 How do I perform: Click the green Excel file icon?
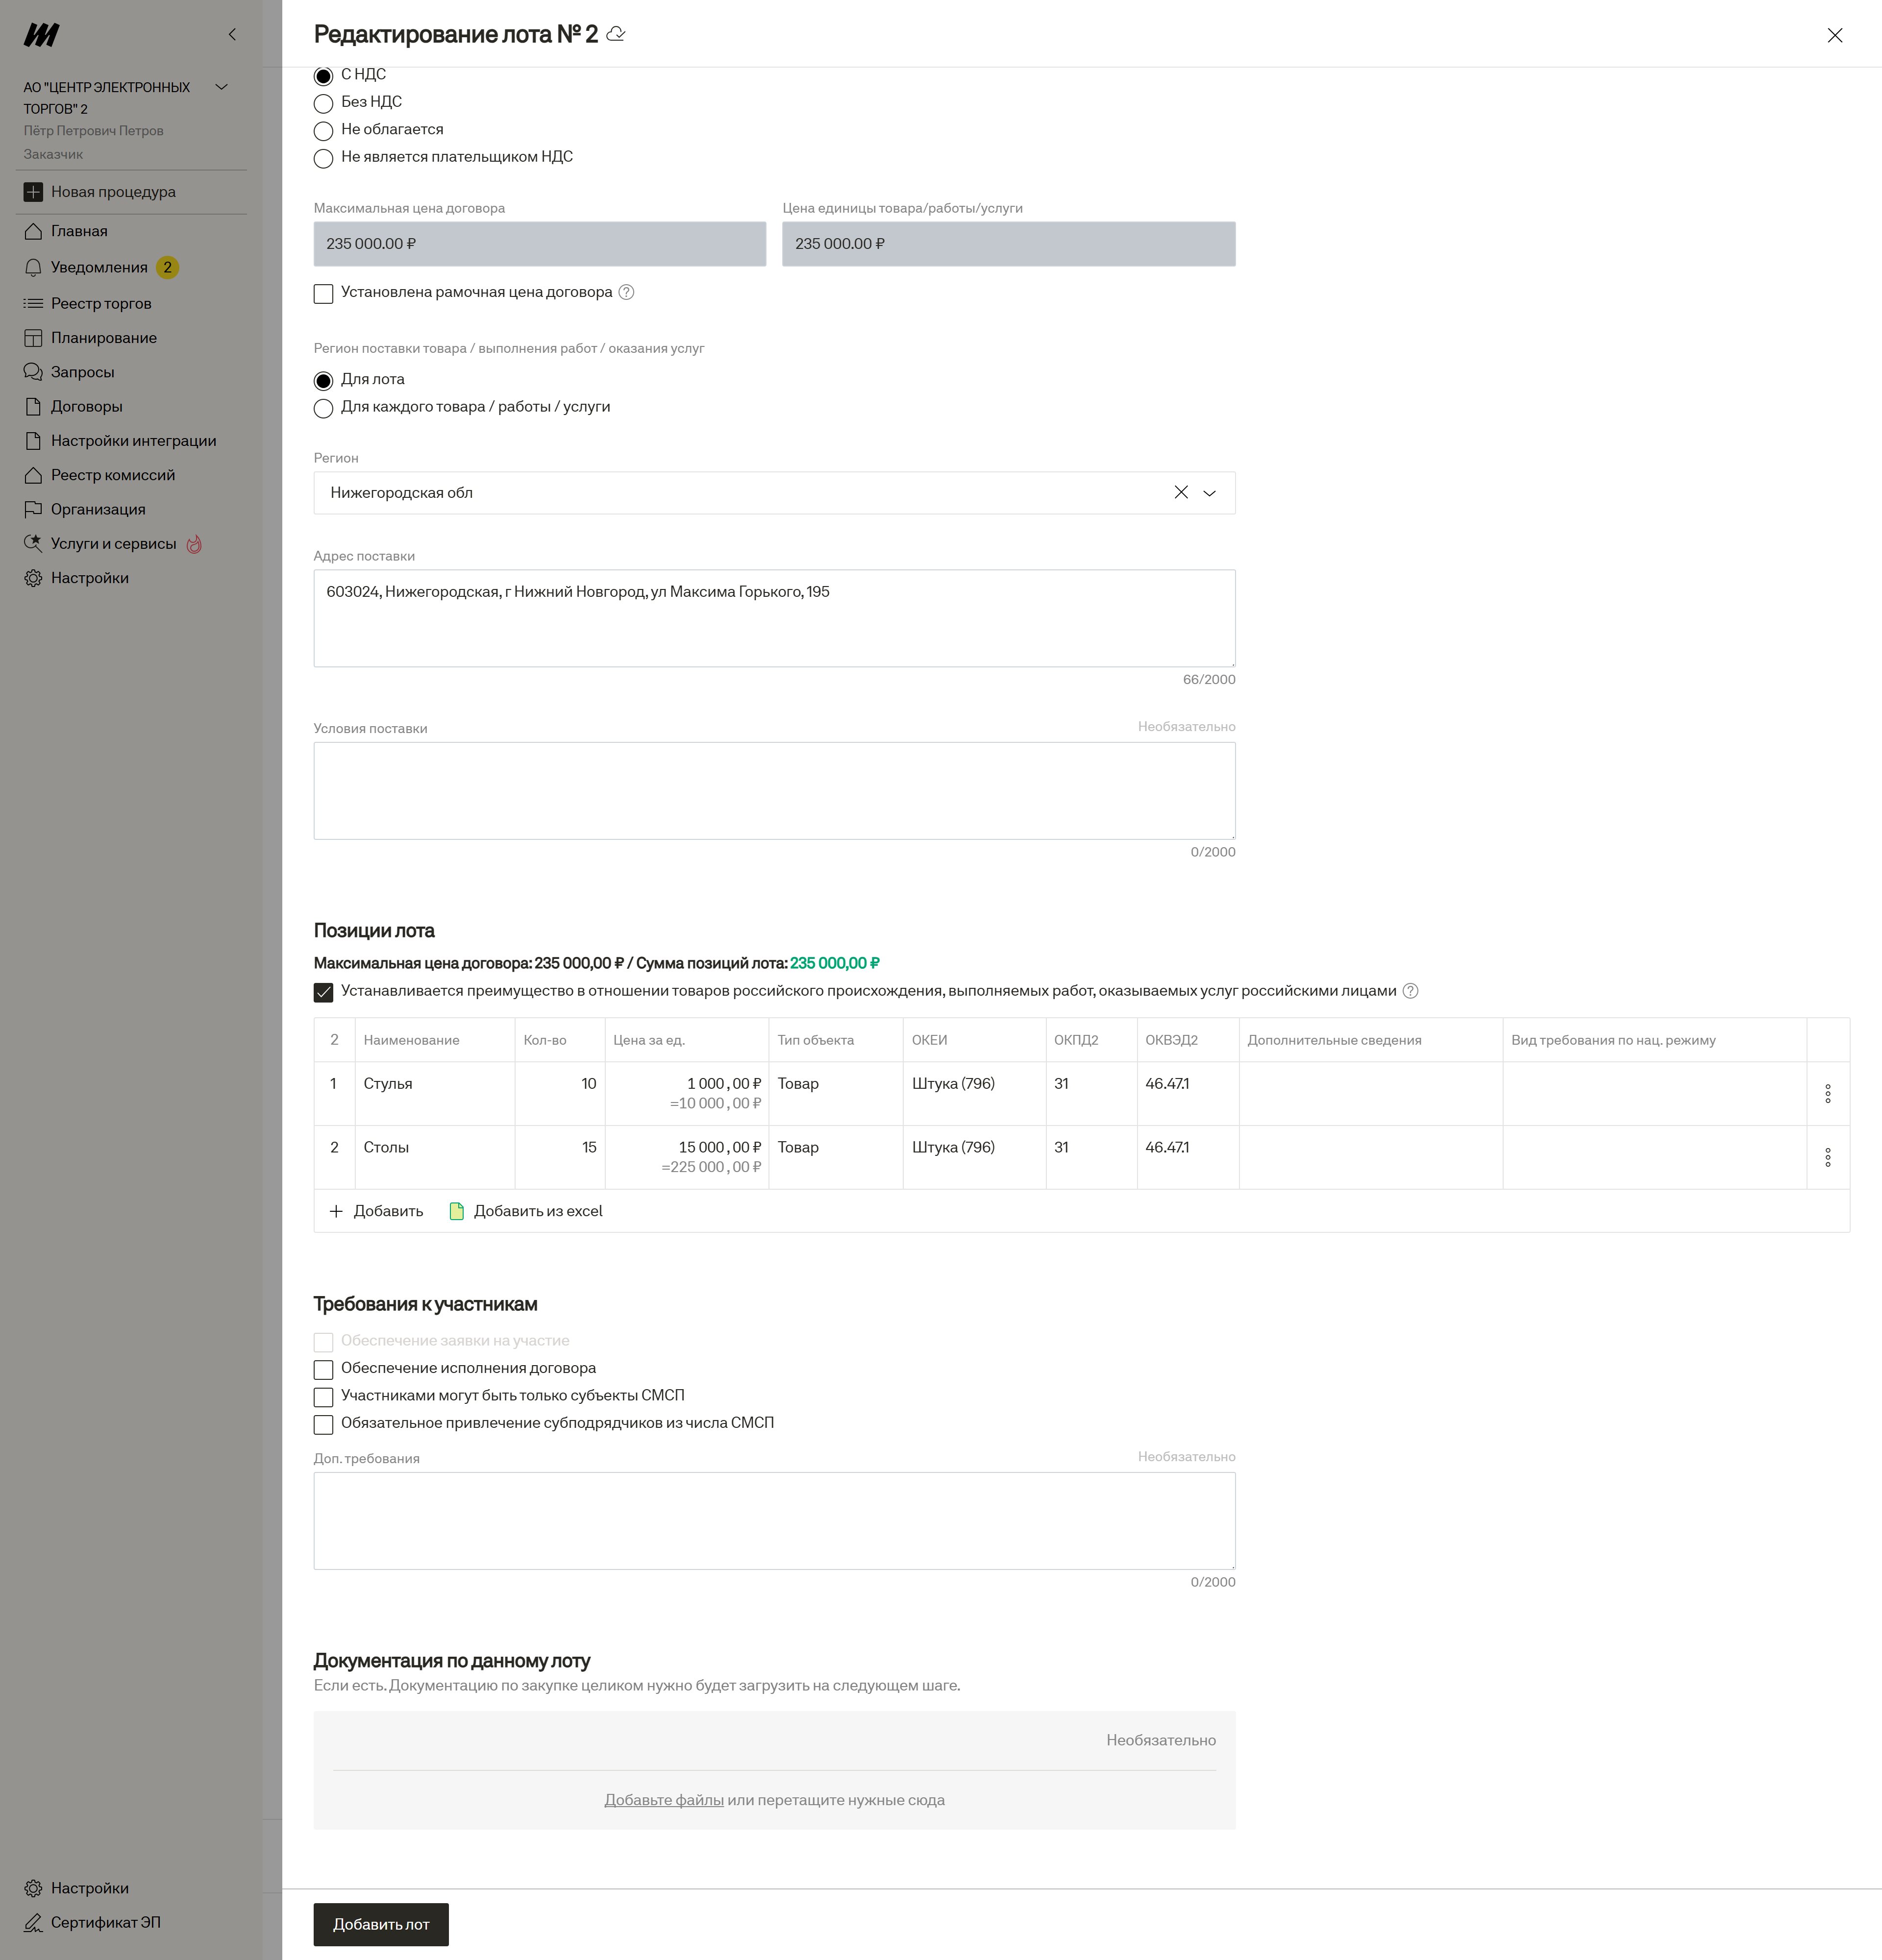(x=457, y=1211)
